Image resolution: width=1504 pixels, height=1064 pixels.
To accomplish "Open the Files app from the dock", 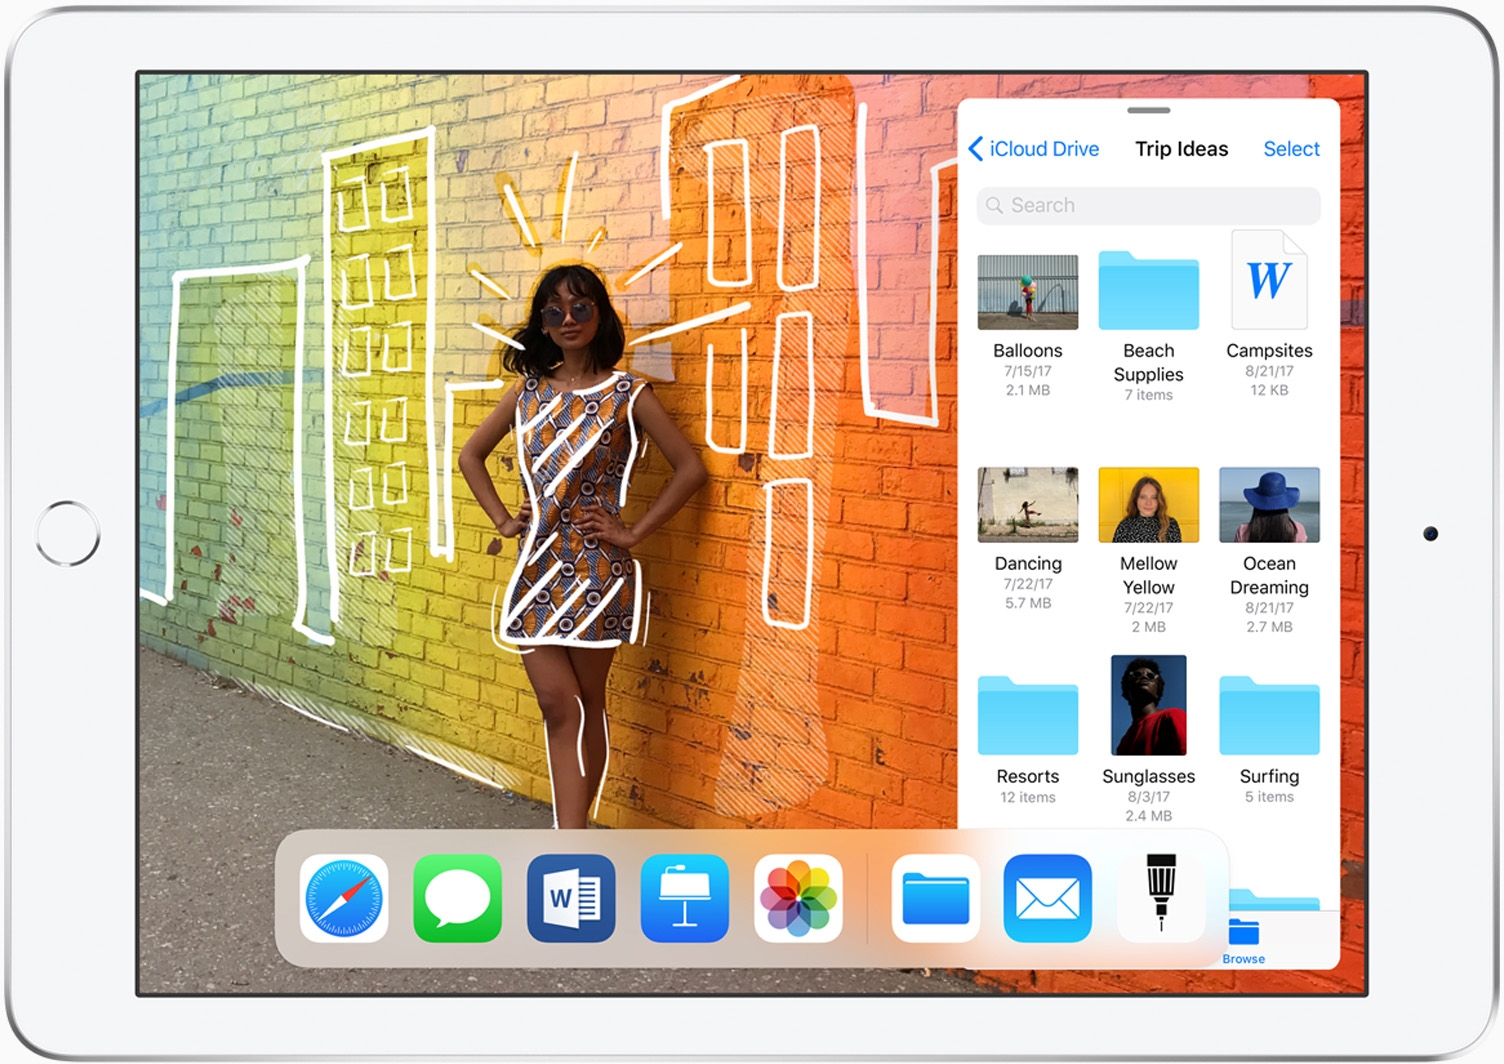I will click(x=935, y=897).
